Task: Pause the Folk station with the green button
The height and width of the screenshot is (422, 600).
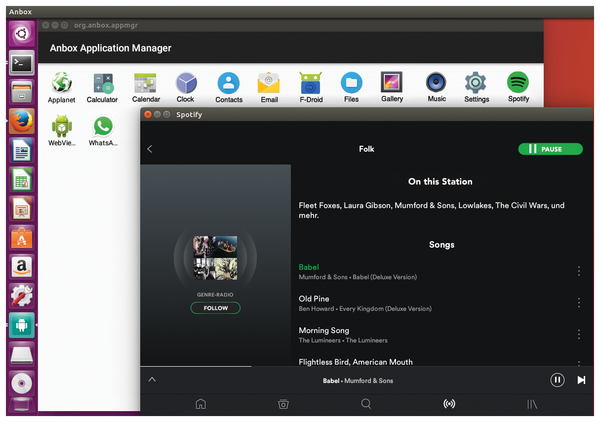Action: [550, 149]
